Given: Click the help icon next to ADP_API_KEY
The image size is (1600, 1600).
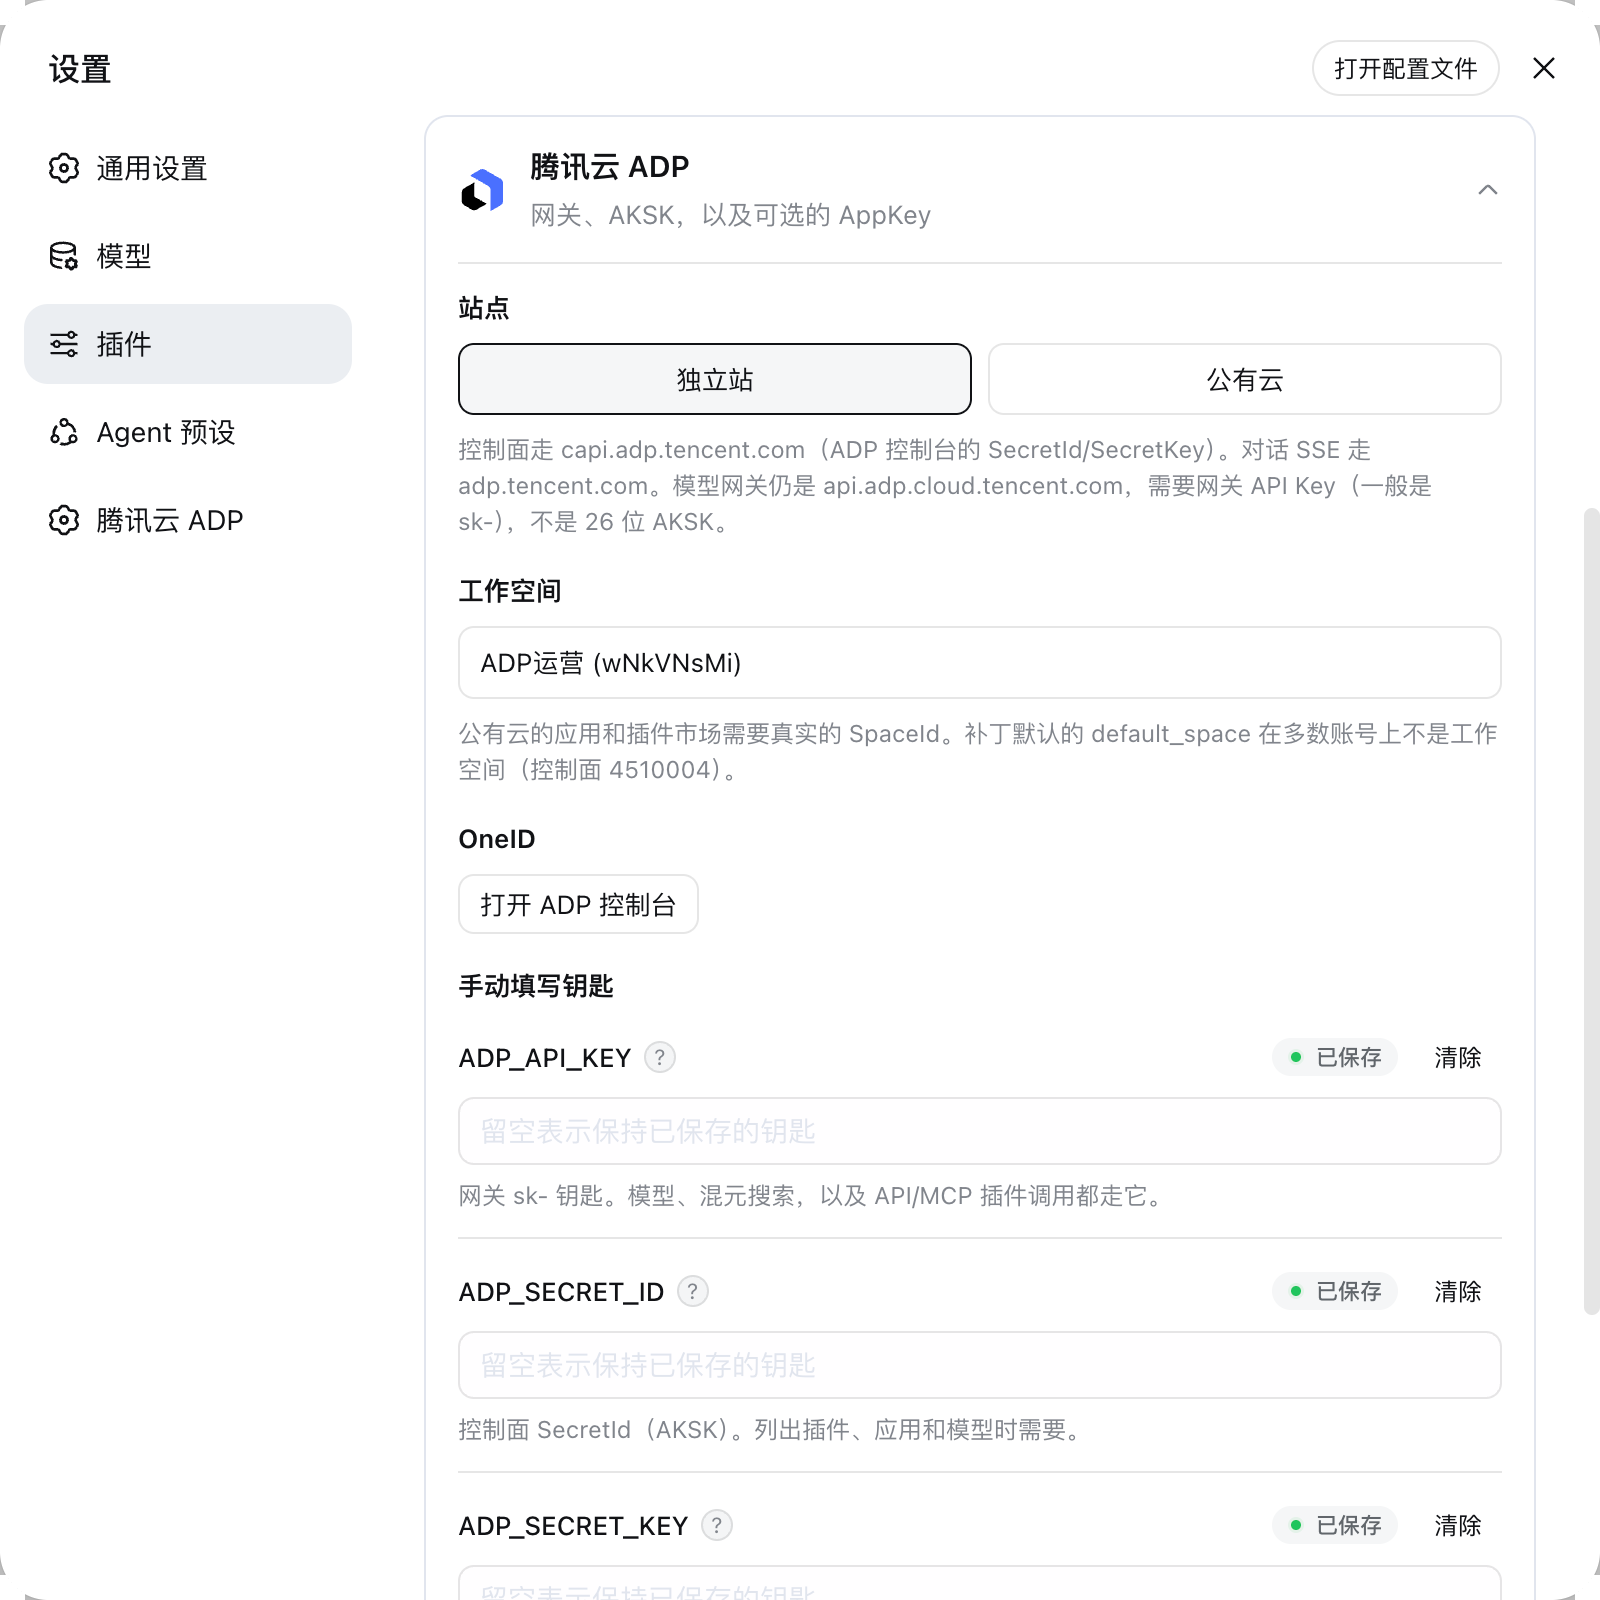Looking at the screenshot, I should click(660, 1057).
